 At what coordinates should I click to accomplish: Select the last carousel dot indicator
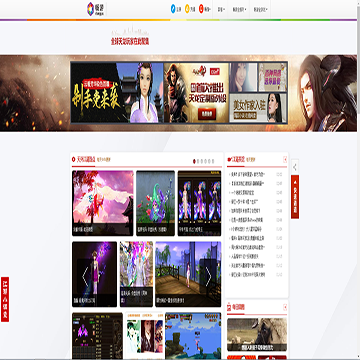pos(213,161)
